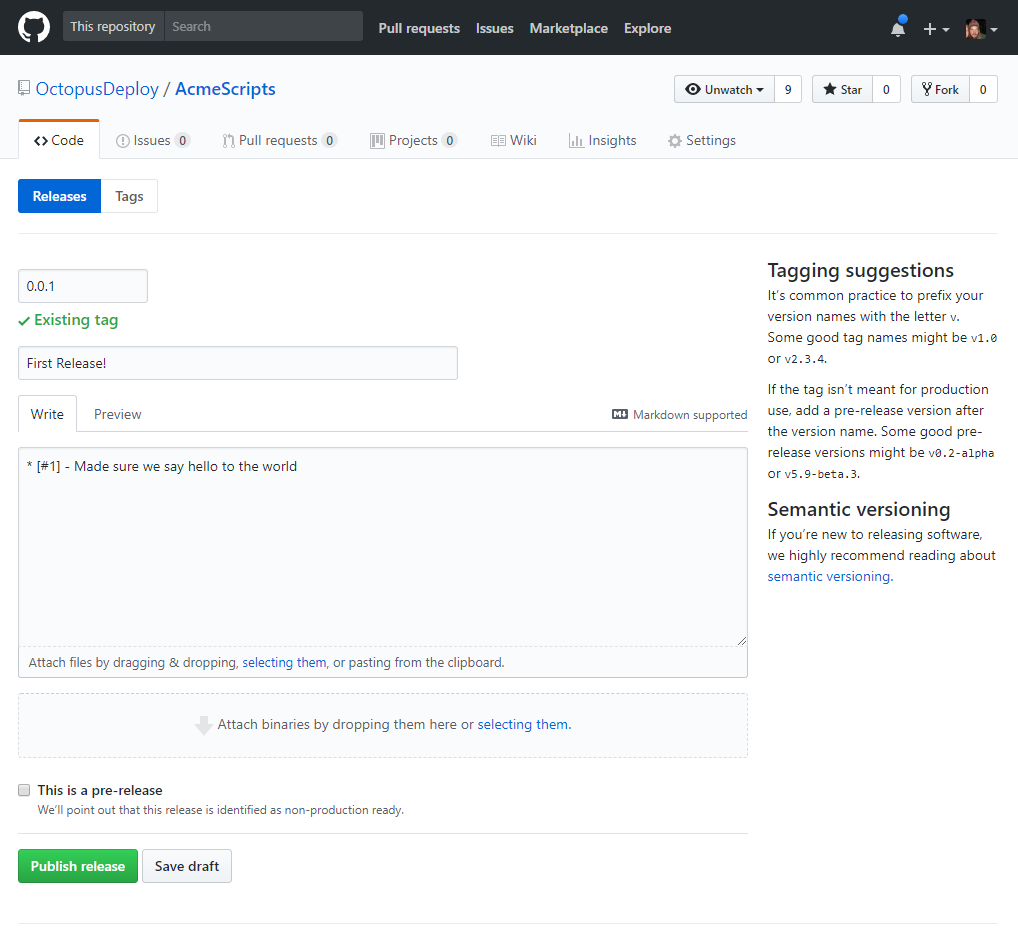The width and height of the screenshot is (1018, 932).
Task: Open the profile avatar dropdown
Action: tap(978, 28)
